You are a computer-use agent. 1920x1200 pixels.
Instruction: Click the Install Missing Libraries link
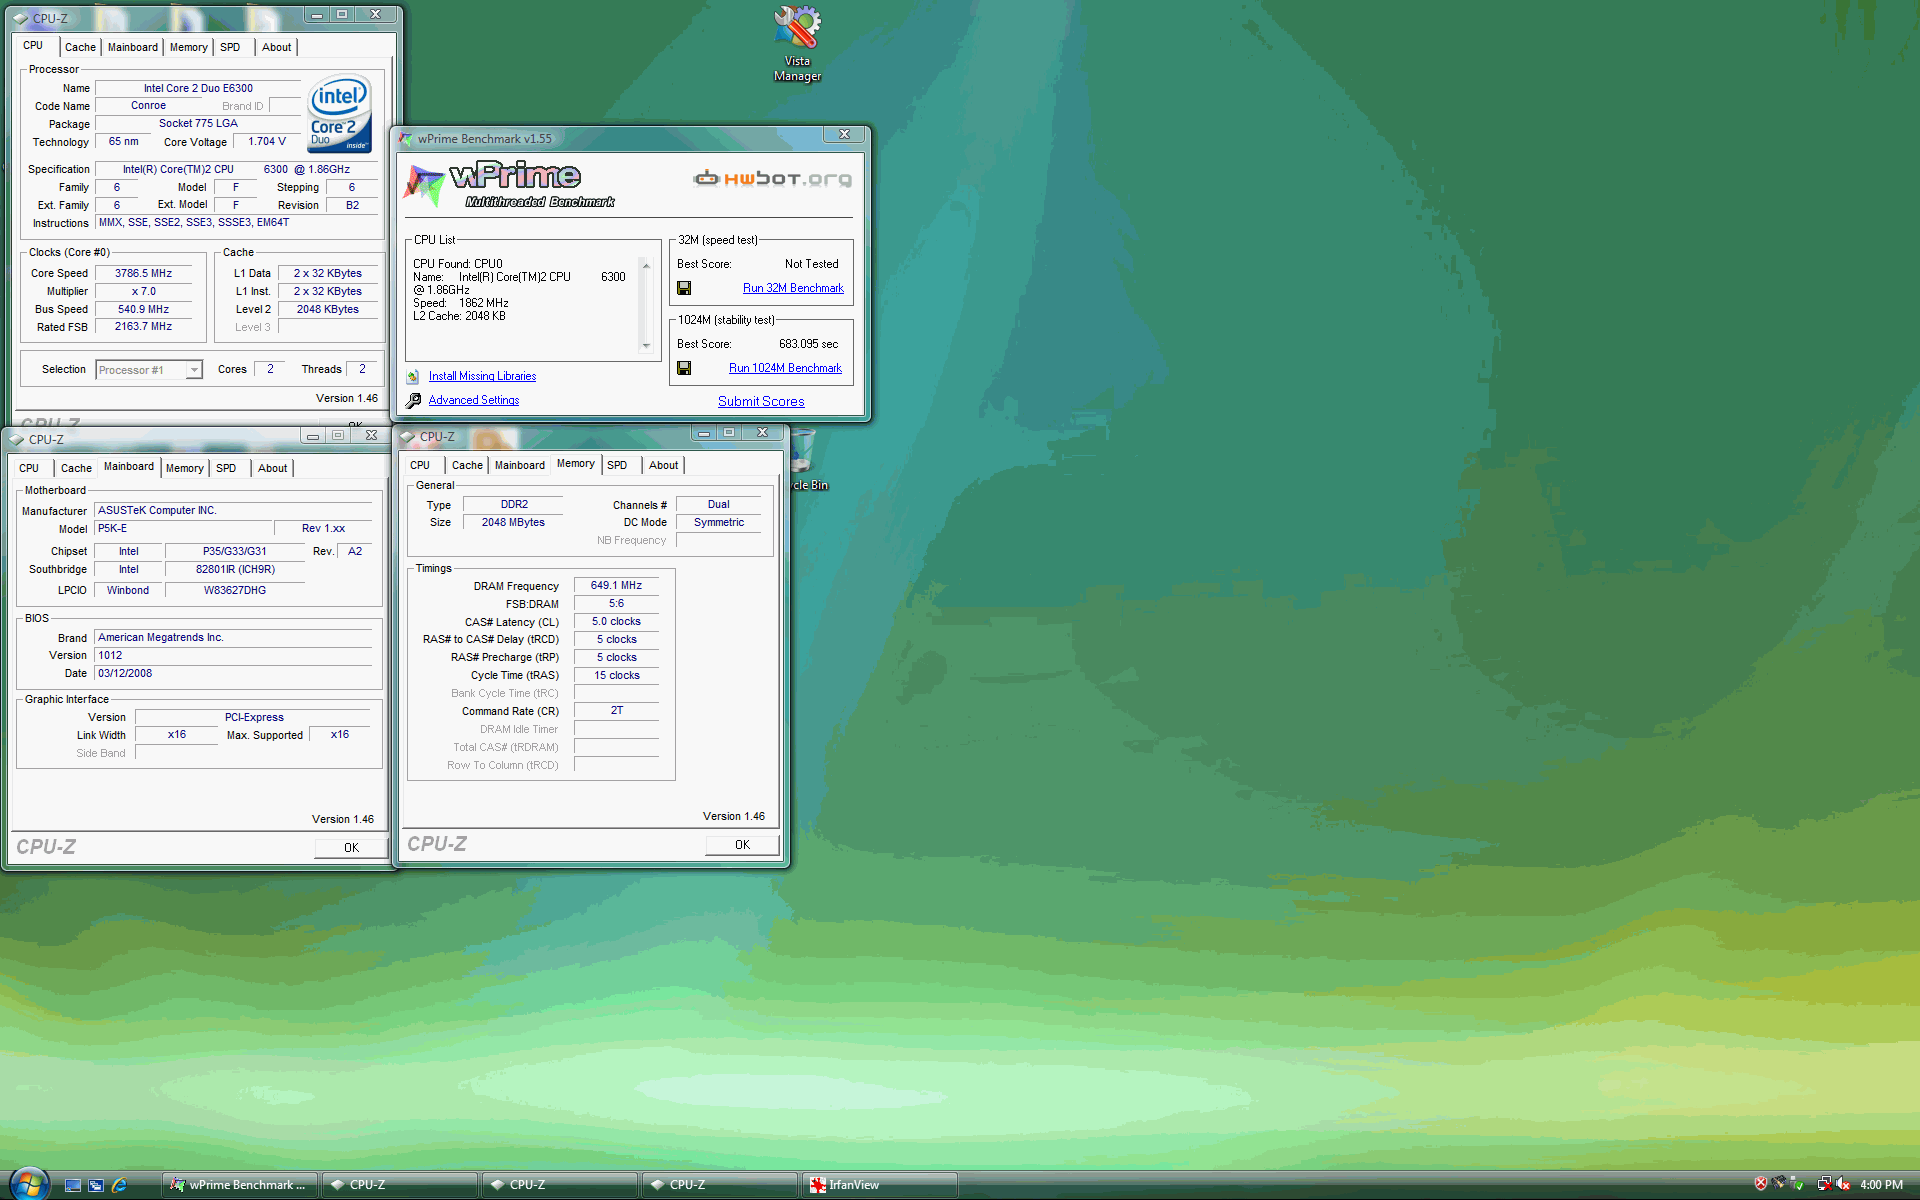pyautogui.click(x=482, y=376)
